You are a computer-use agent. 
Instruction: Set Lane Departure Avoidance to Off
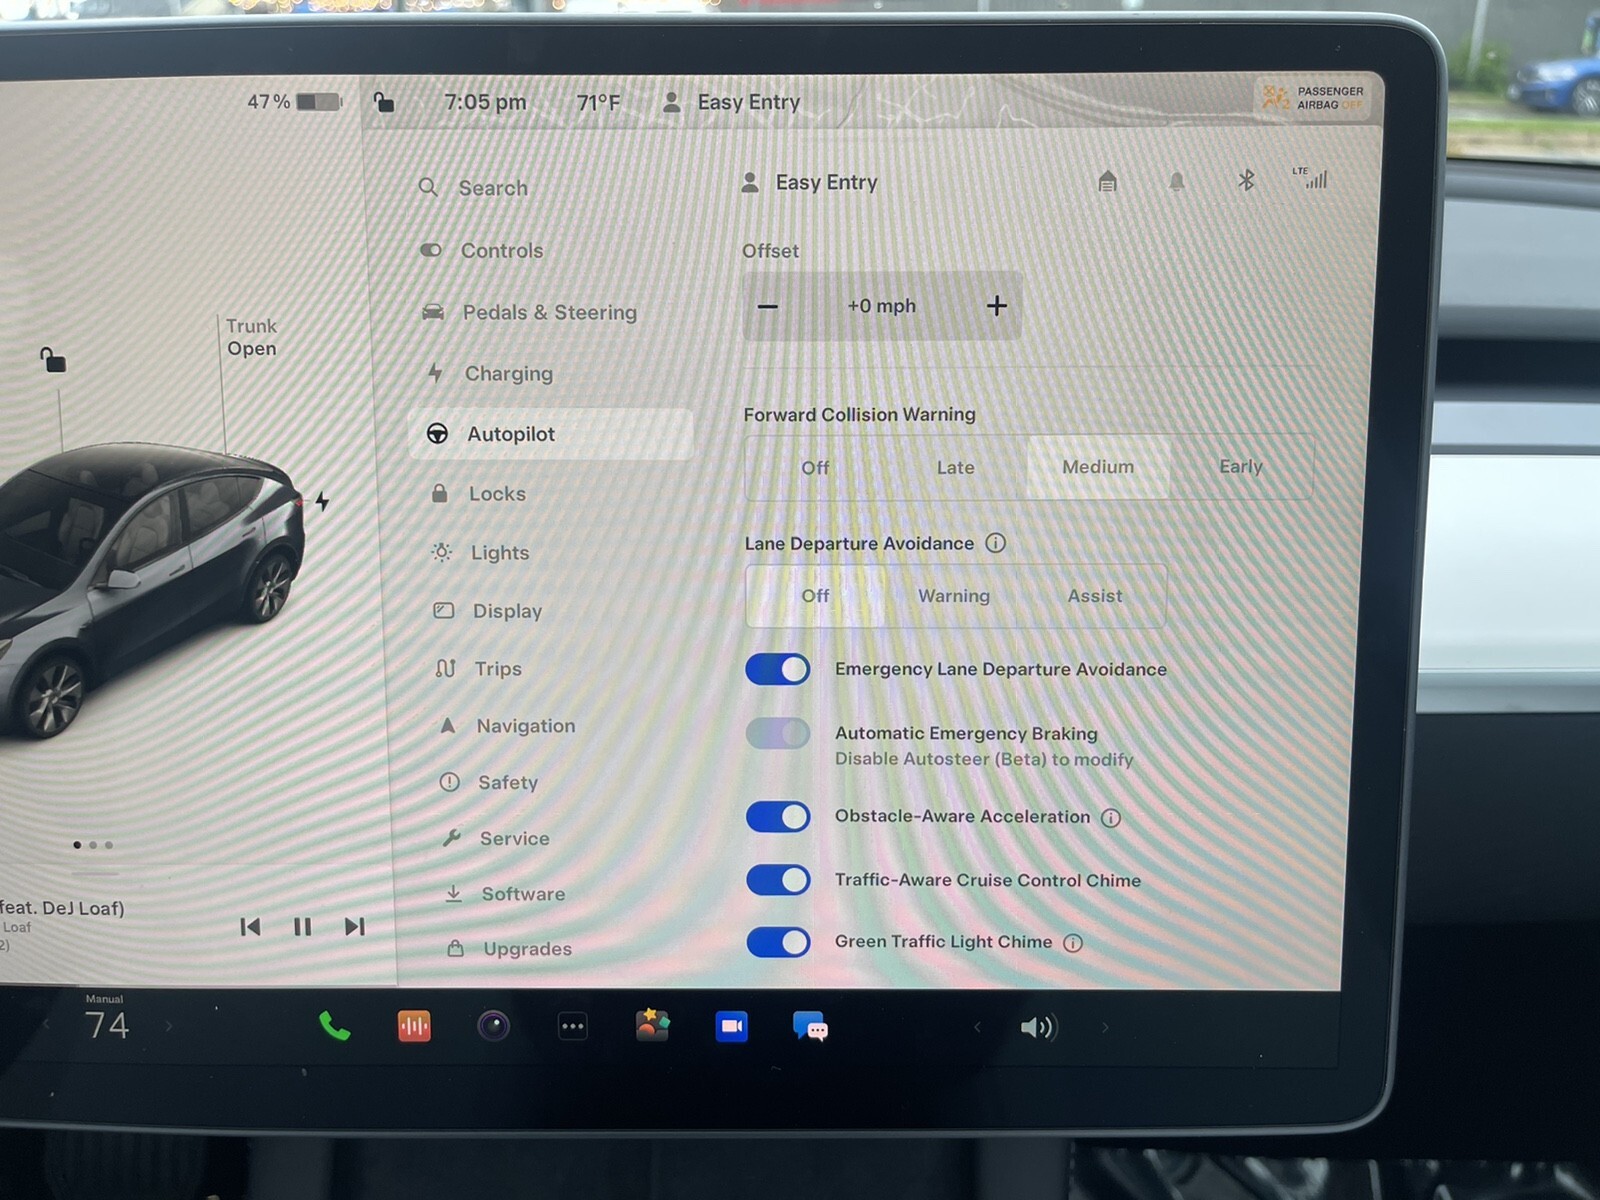[x=815, y=596]
